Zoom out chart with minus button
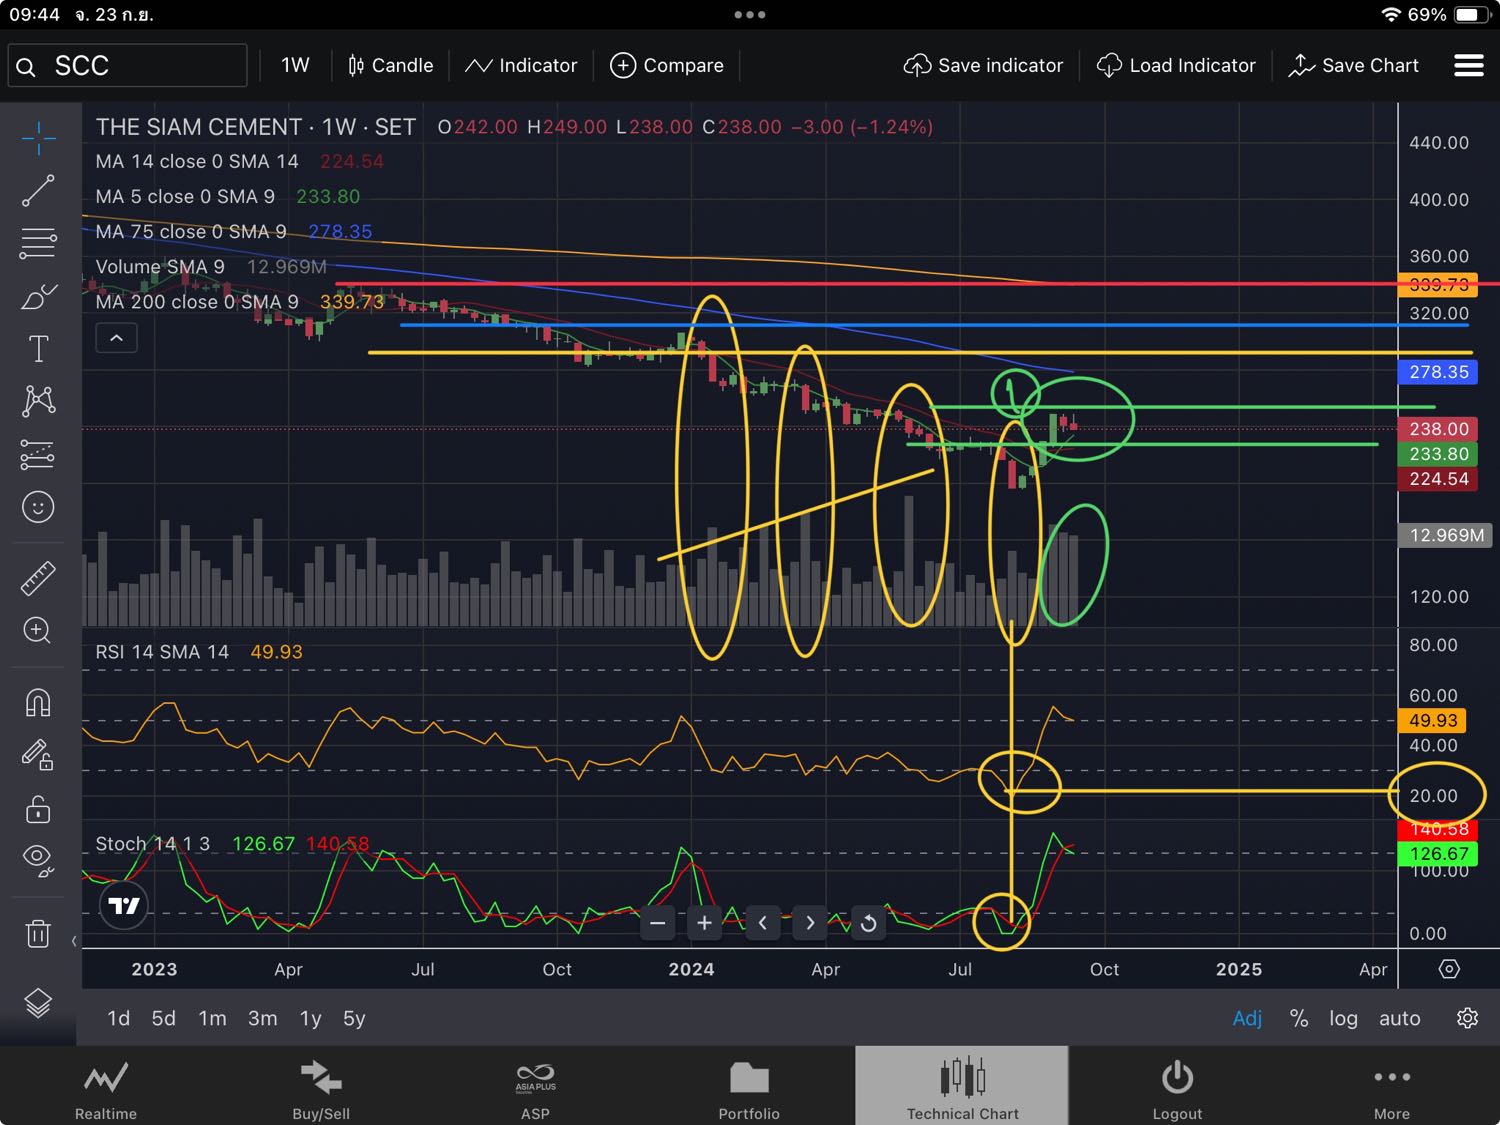The width and height of the screenshot is (1500, 1125). pyautogui.click(x=658, y=923)
